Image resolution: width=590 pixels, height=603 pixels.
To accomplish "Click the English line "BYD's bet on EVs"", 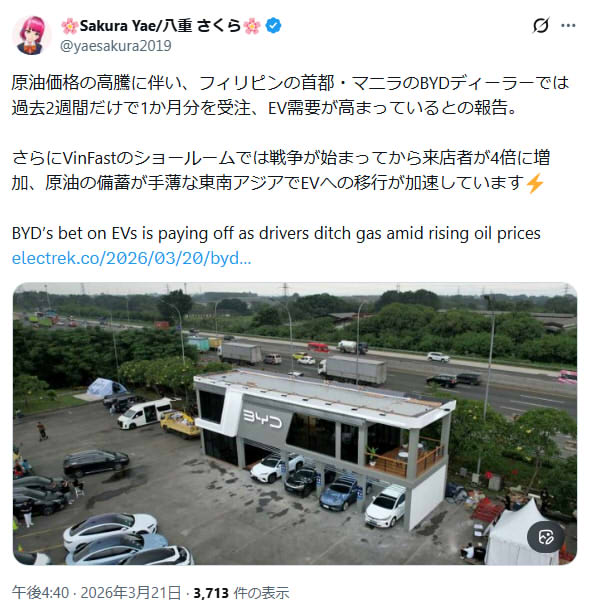I will coord(276,233).
